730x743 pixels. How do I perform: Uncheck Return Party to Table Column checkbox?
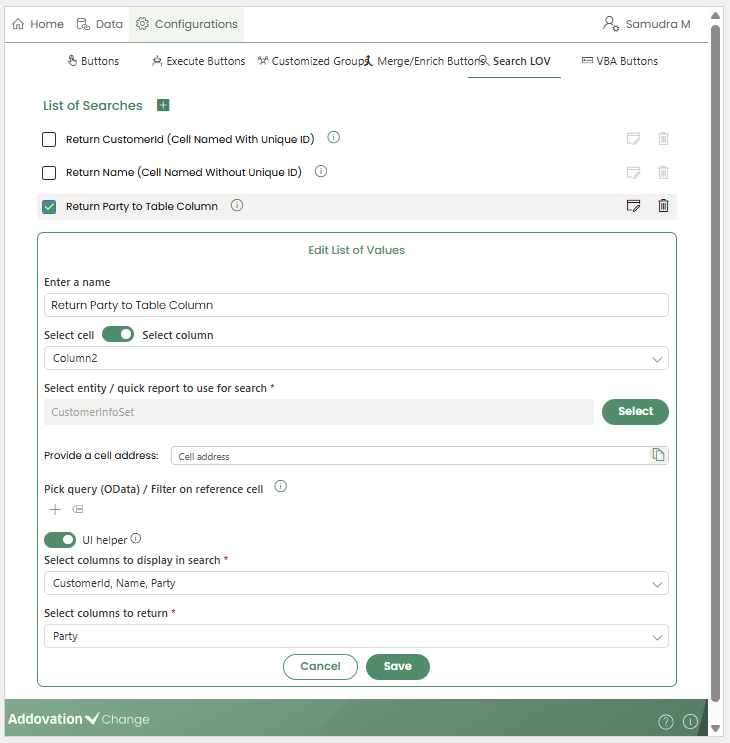coord(49,207)
